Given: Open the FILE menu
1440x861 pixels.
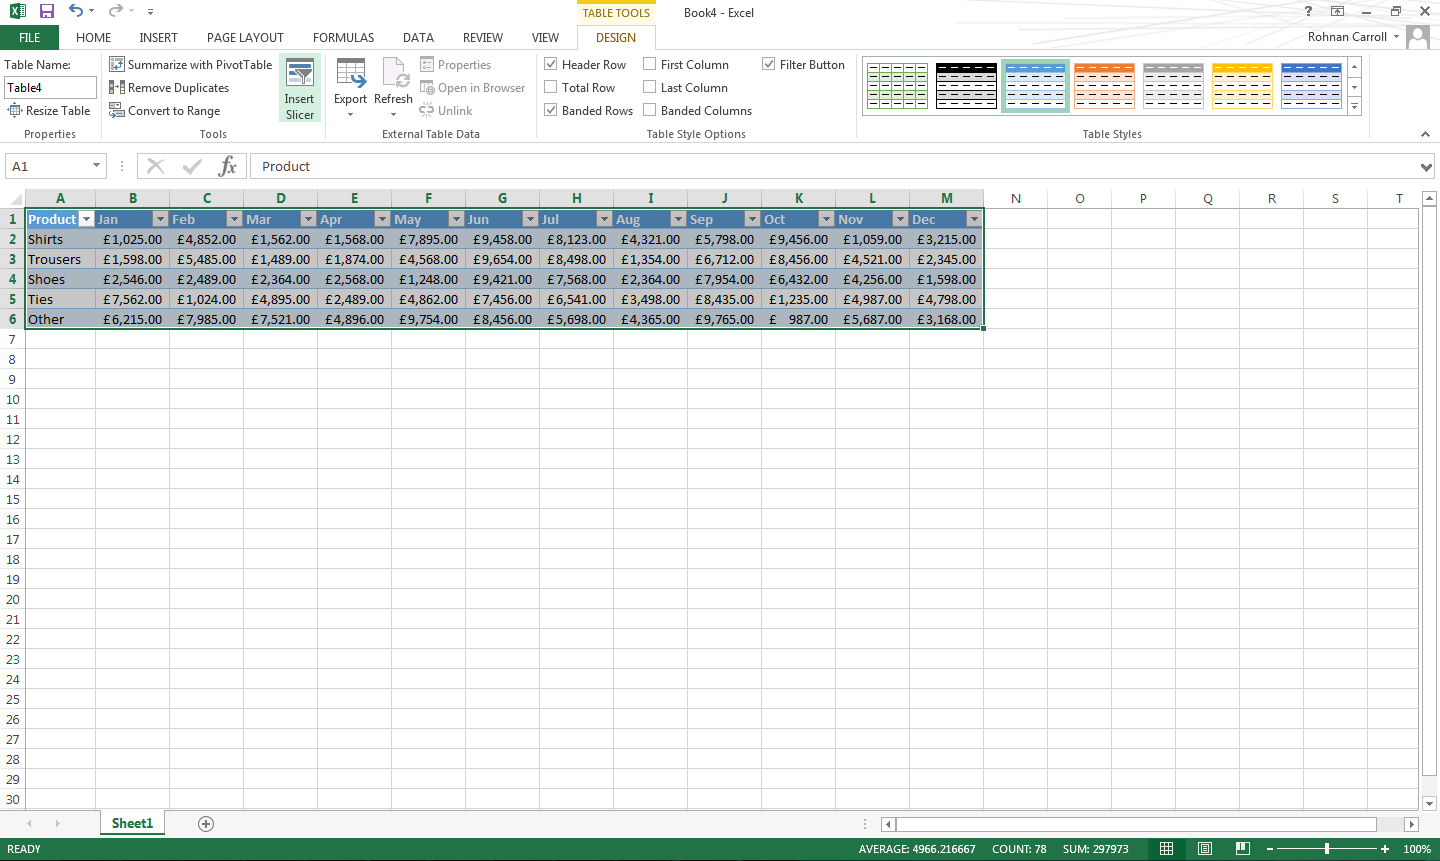Looking at the screenshot, I should click(30, 38).
